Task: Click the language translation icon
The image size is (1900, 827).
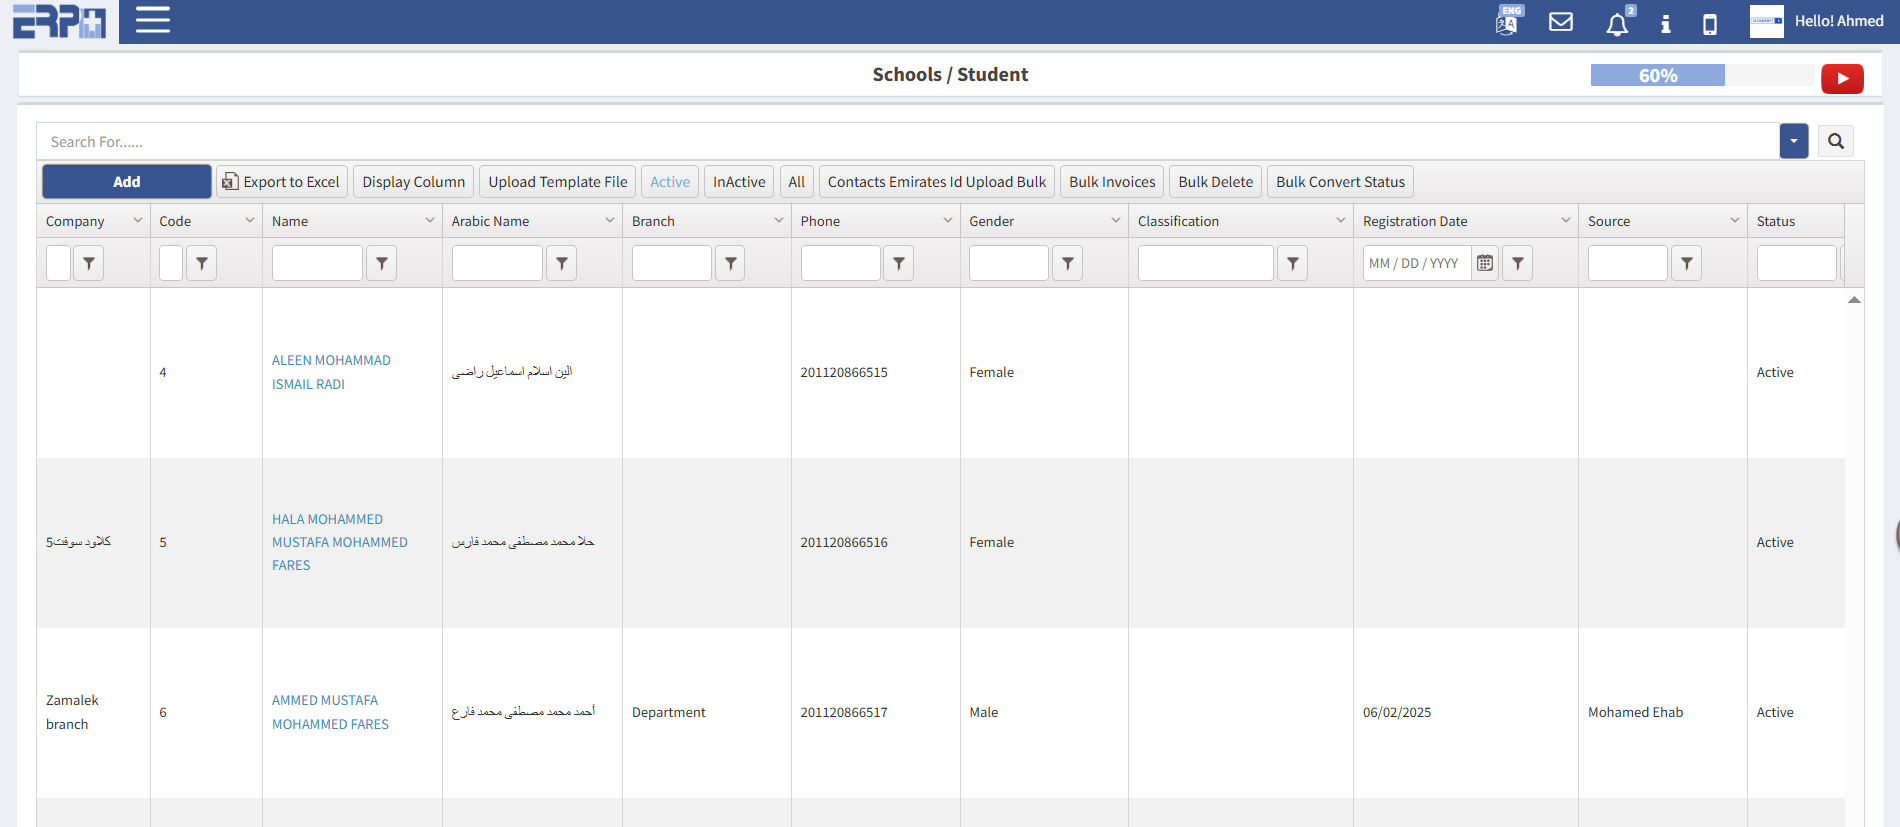Action: coord(1507,21)
